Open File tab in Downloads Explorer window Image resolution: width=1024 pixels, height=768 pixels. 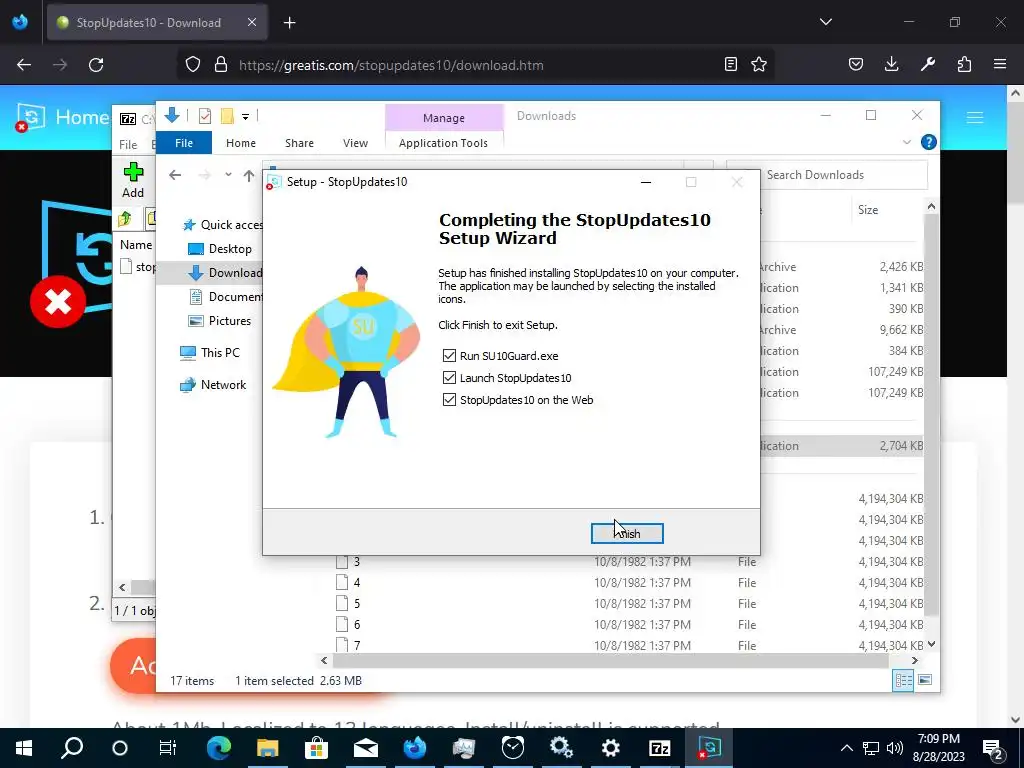(x=184, y=142)
